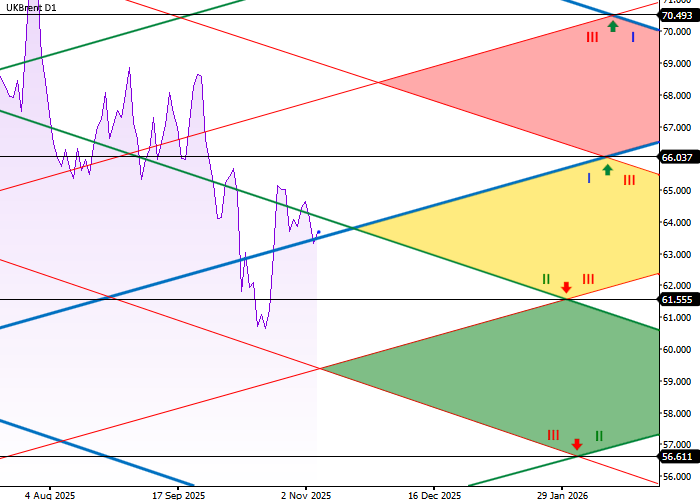Select the 61.555 price level tag

coord(677,299)
